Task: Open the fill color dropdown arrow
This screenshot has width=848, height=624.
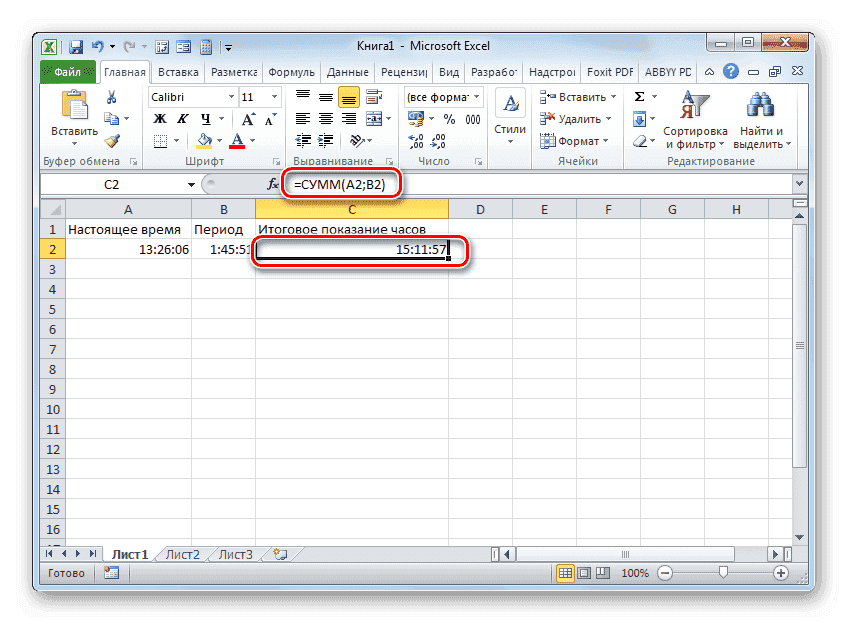Action: tap(219, 140)
